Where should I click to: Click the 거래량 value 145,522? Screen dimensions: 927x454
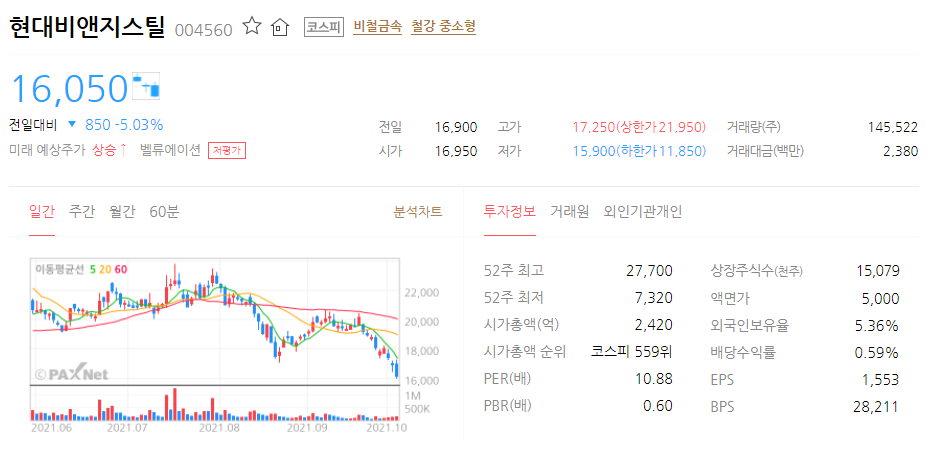[893, 127]
